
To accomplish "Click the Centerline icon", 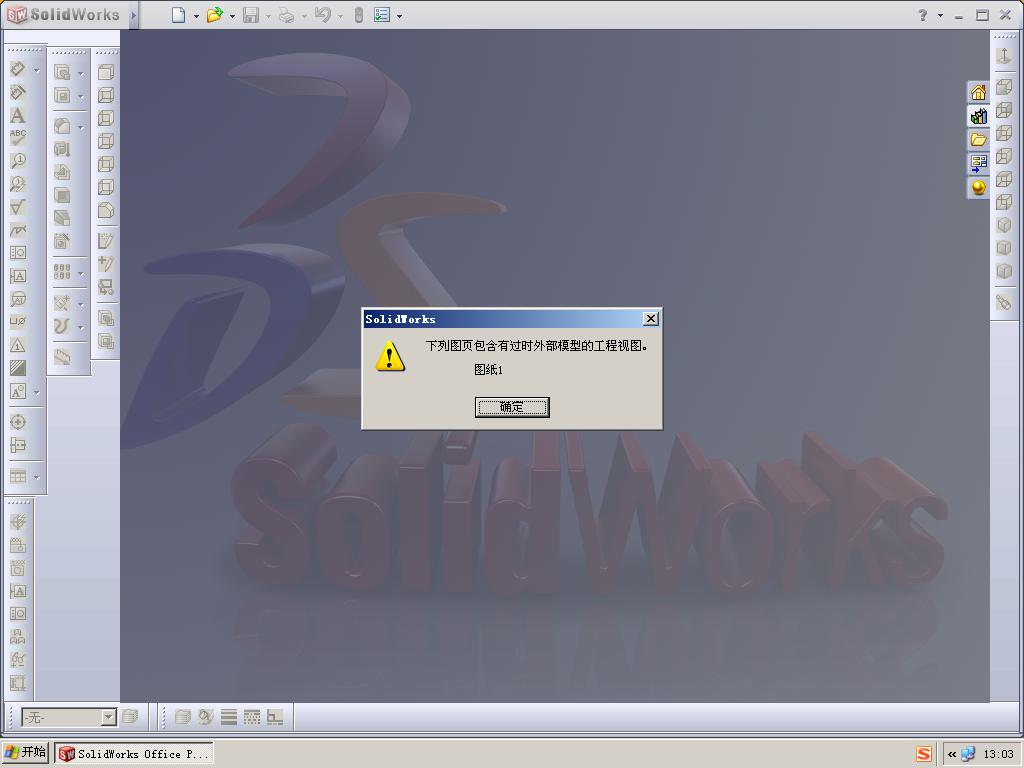I will click(18, 445).
